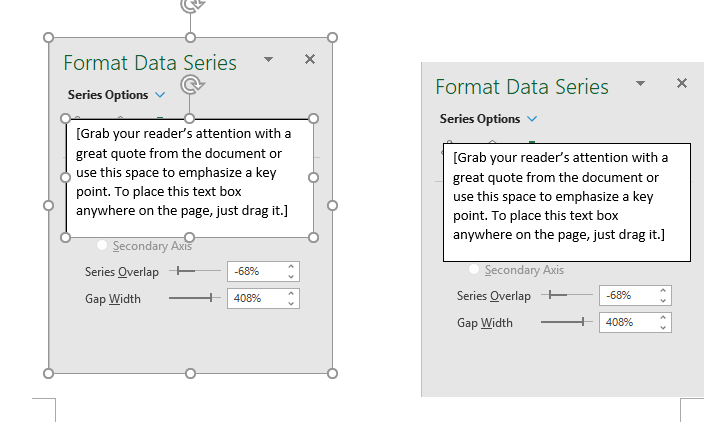This screenshot has width=720, height=429.
Task: Click 'Series Overlap' label in left pane
Action: [122, 272]
